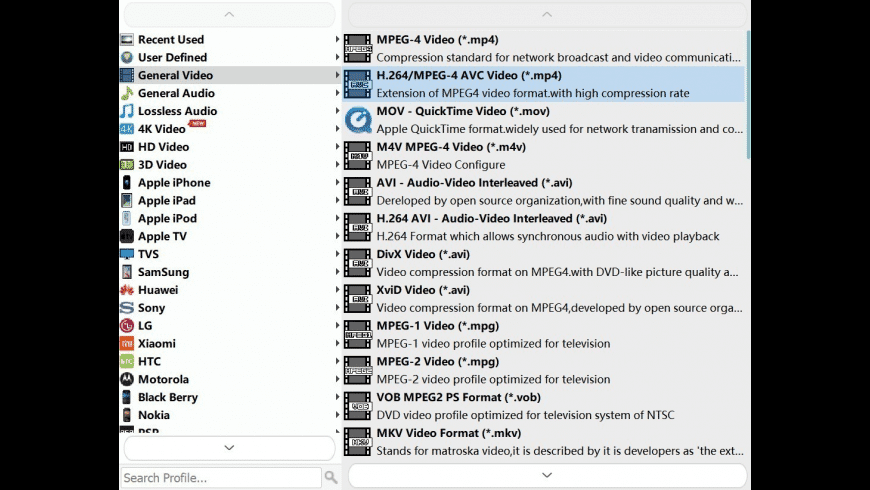Choose DivX Video (*.avi) format

544,262
